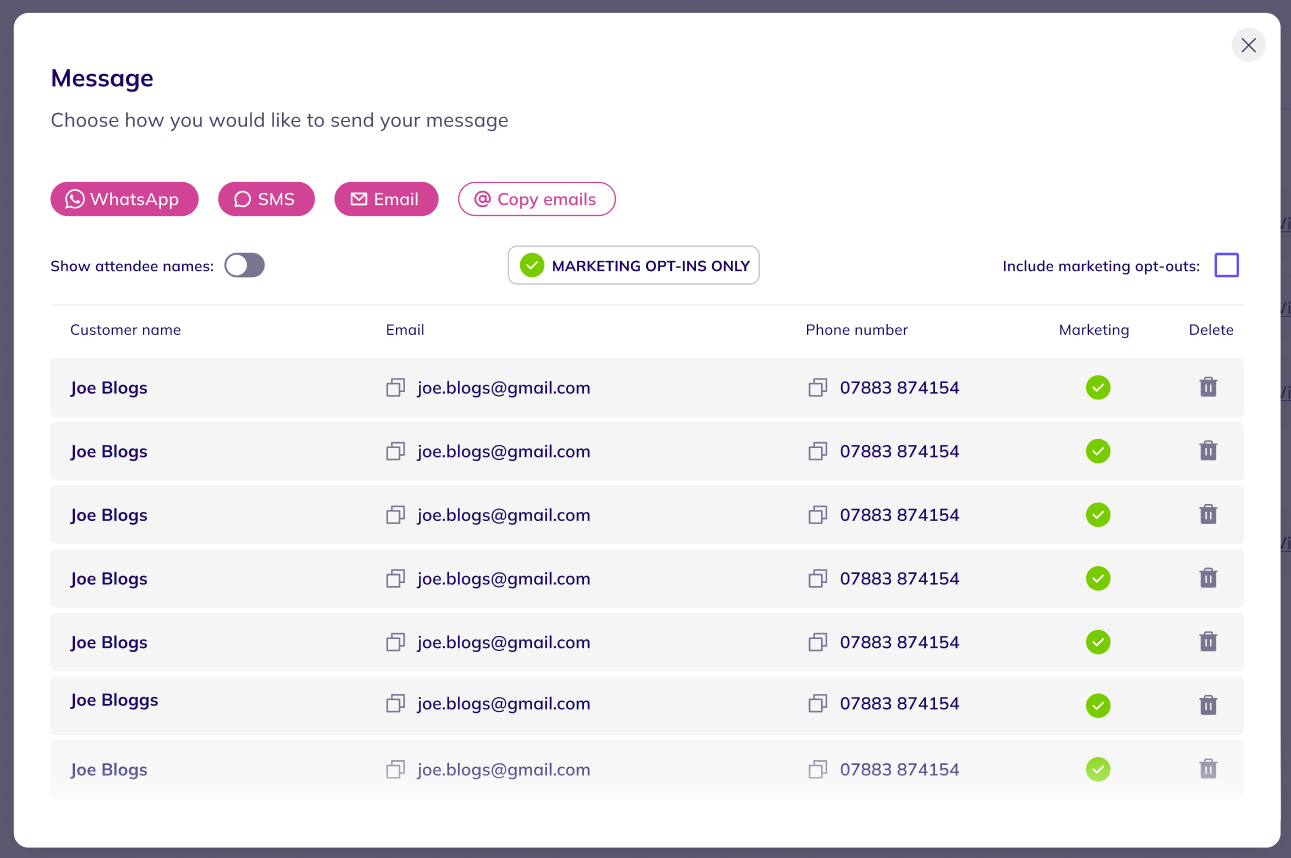1291x858 pixels.
Task: Click the trash icon in the first row
Action: pos(1208,387)
